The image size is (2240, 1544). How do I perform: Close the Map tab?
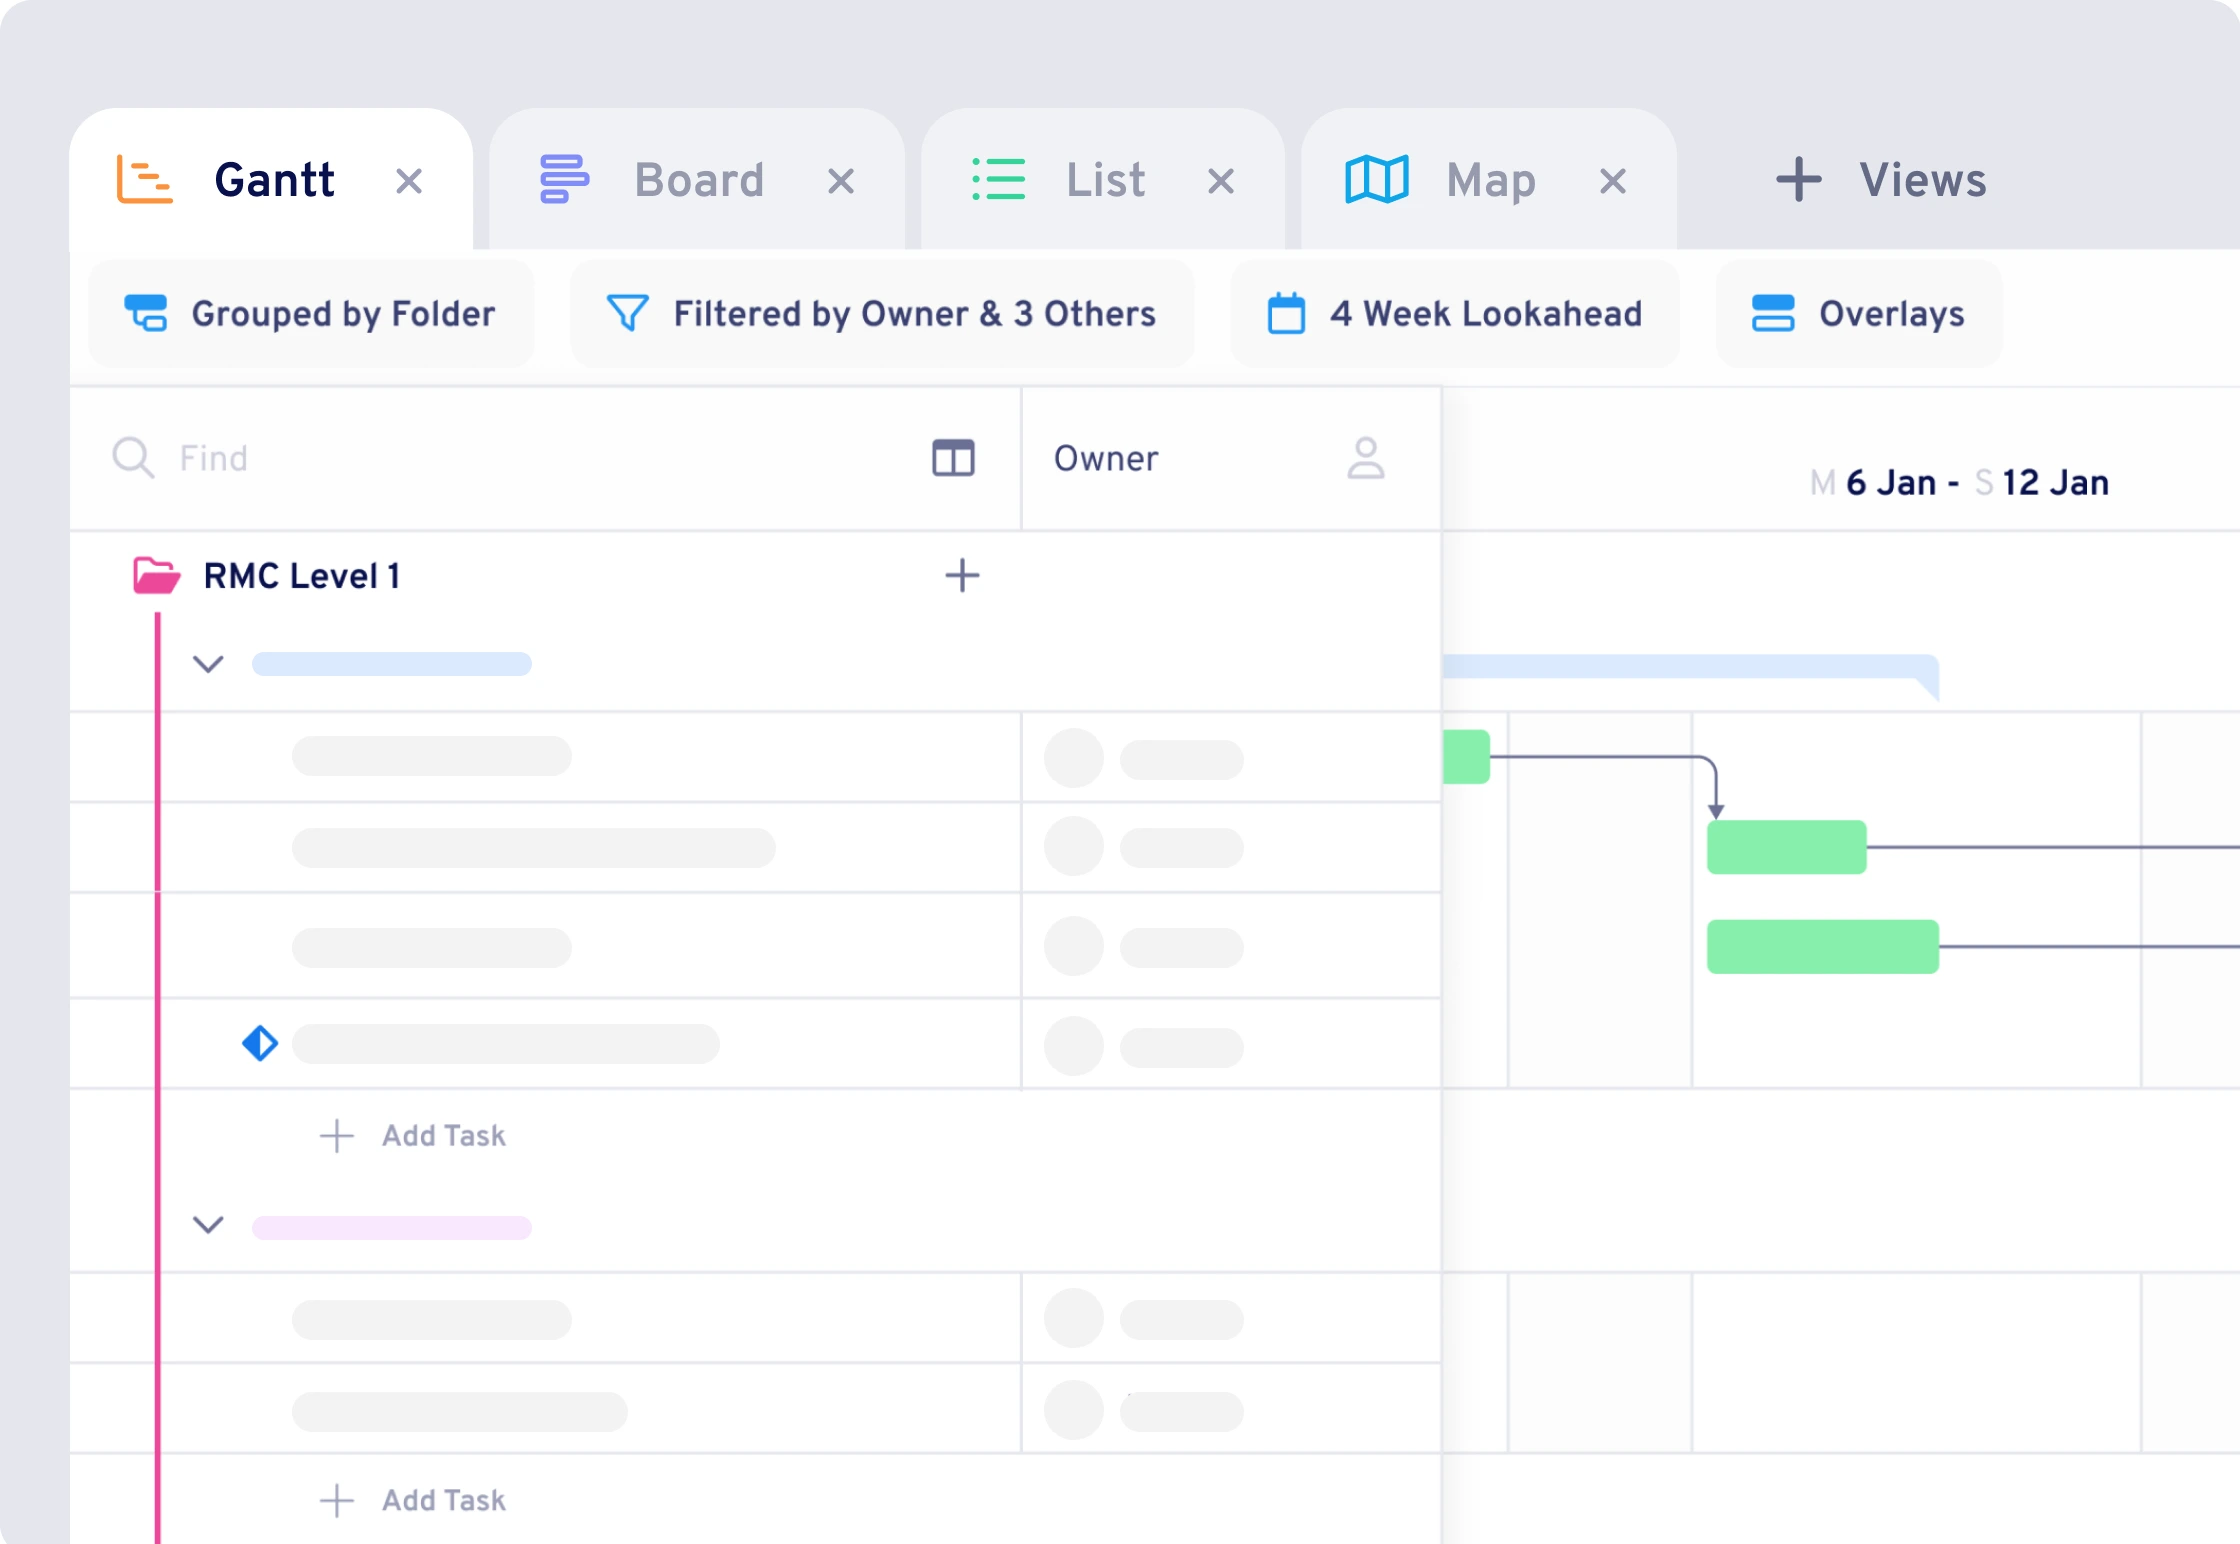[x=1612, y=181]
